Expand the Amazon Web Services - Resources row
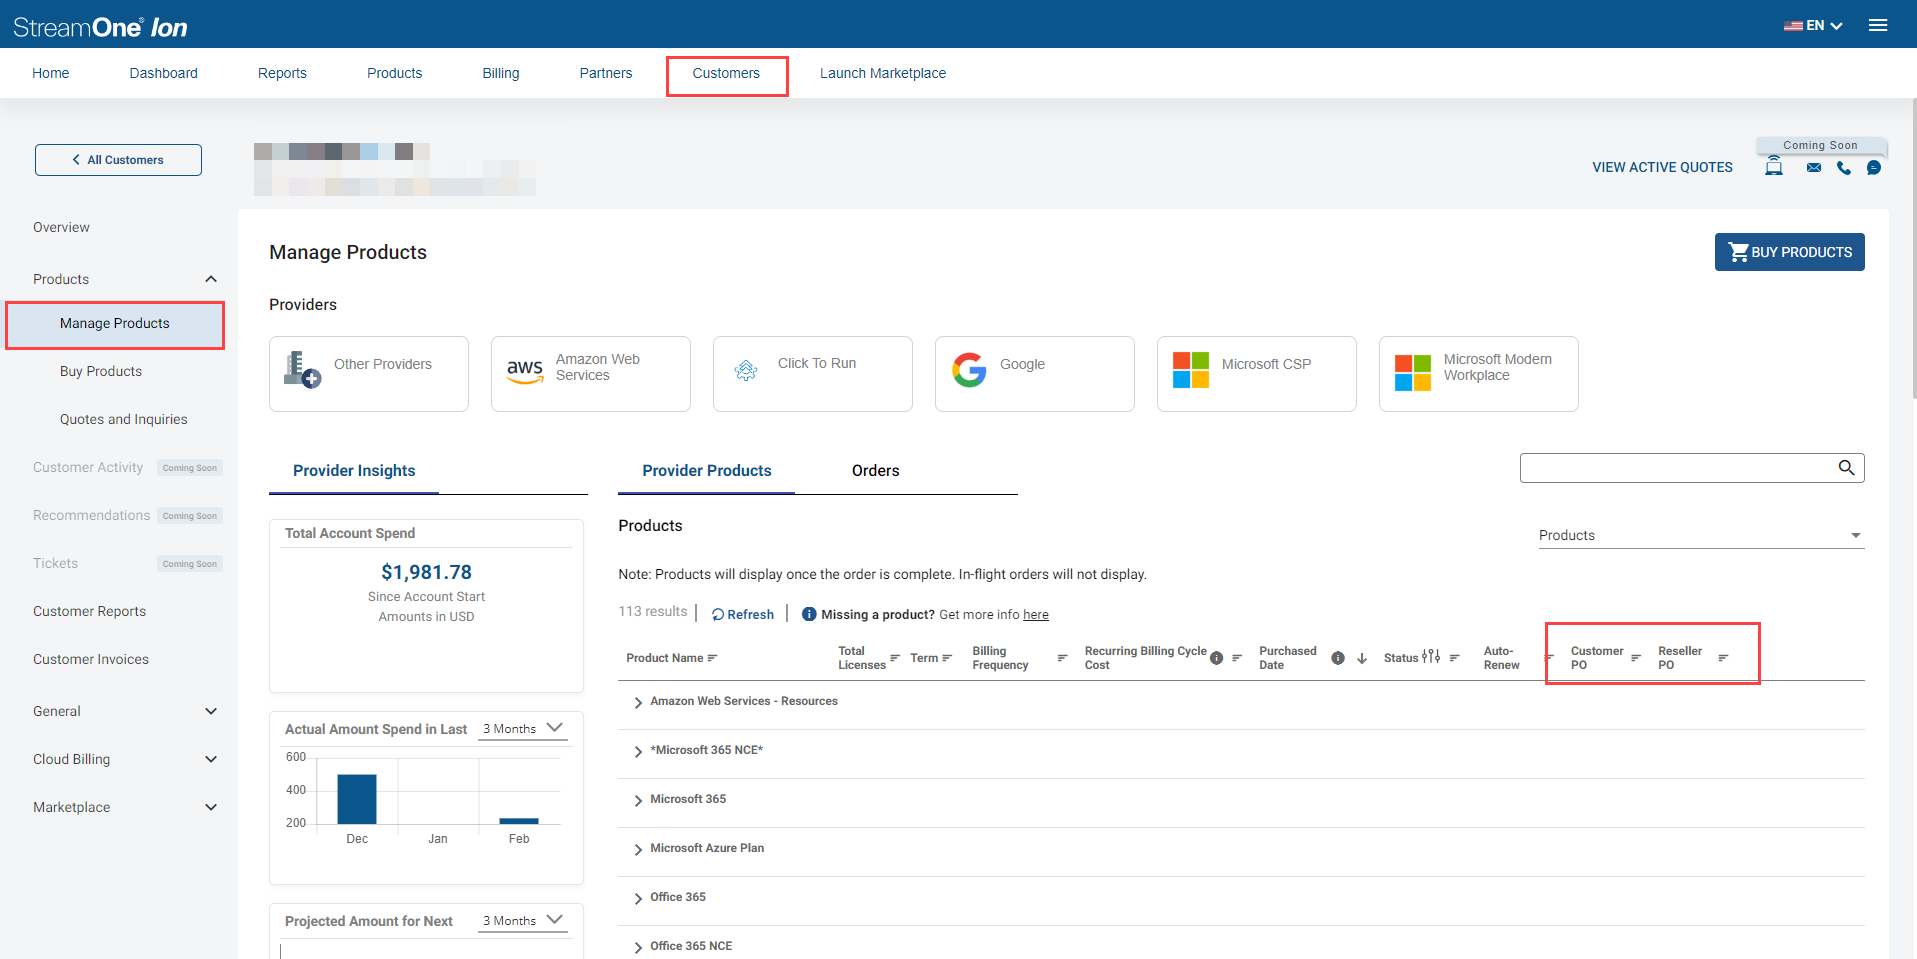The image size is (1917, 959). coord(638,703)
